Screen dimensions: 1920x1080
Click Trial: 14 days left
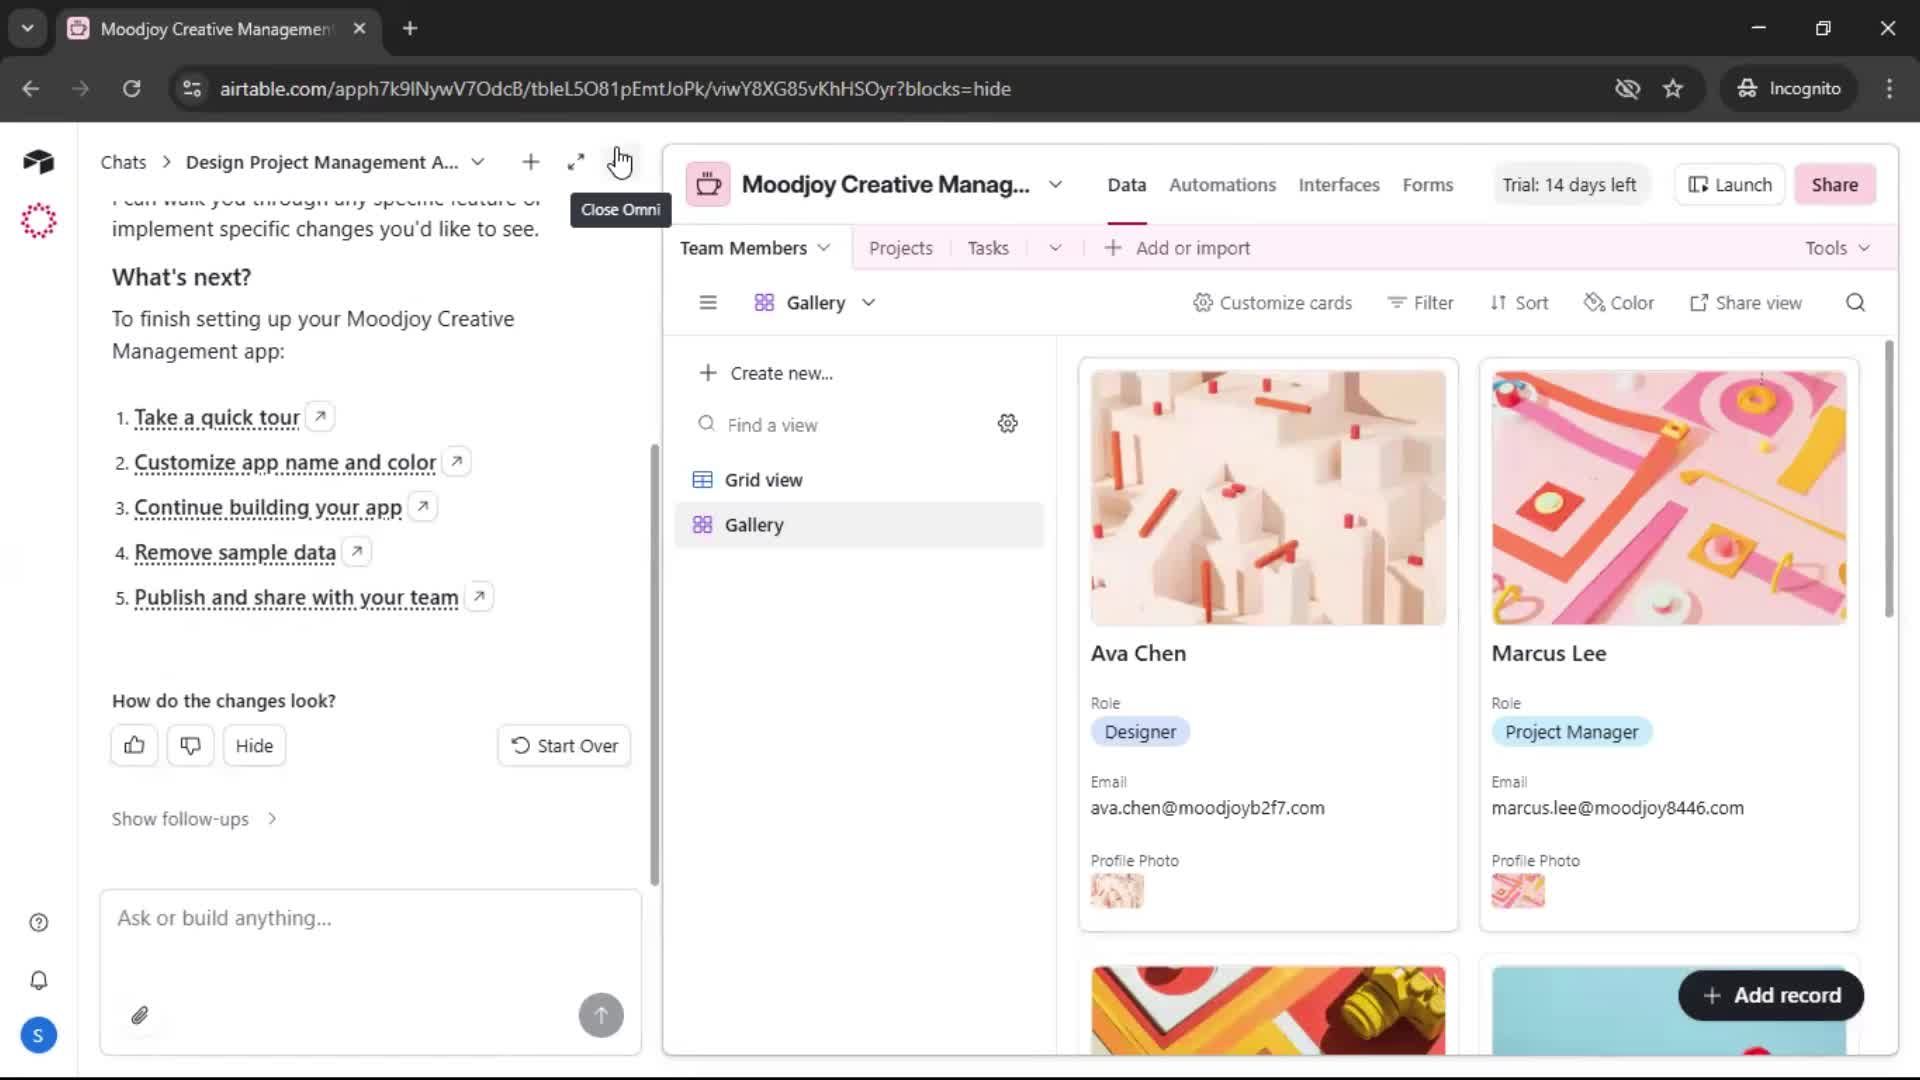pos(1569,185)
